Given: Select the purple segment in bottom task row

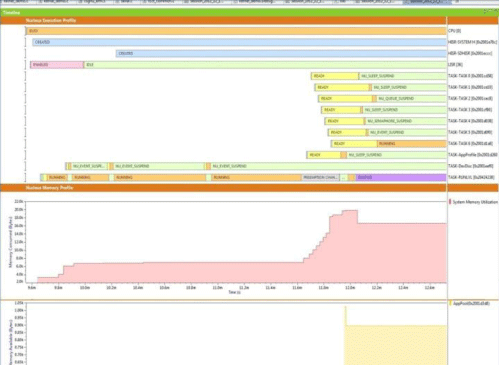Looking at the screenshot, I should pos(401,178).
